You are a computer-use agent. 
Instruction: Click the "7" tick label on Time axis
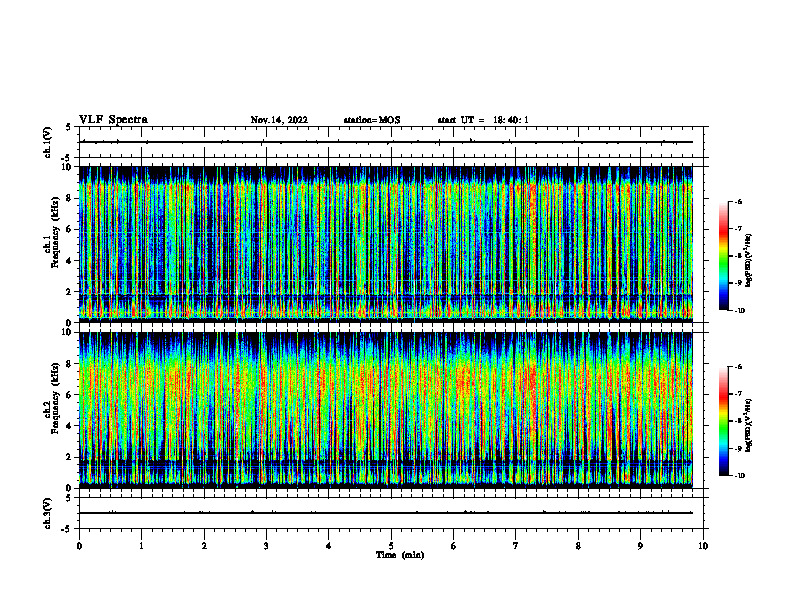(516, 546)
